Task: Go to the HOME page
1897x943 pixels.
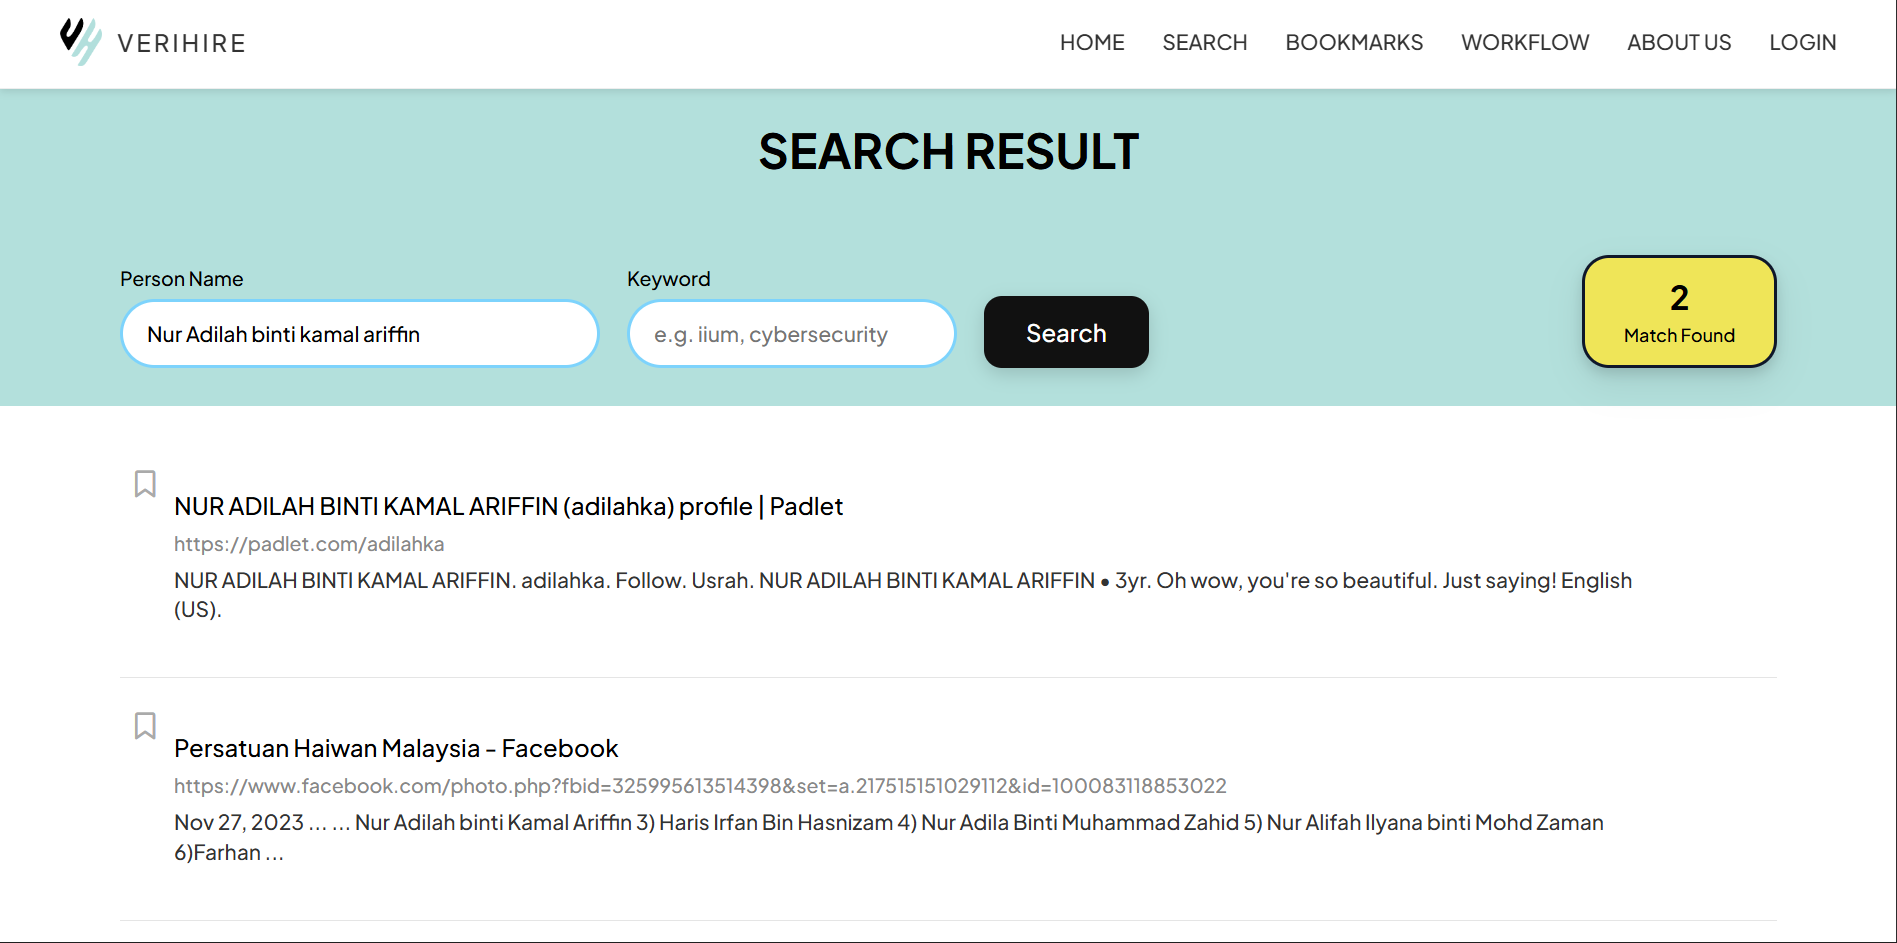Action: point(1092,43)
